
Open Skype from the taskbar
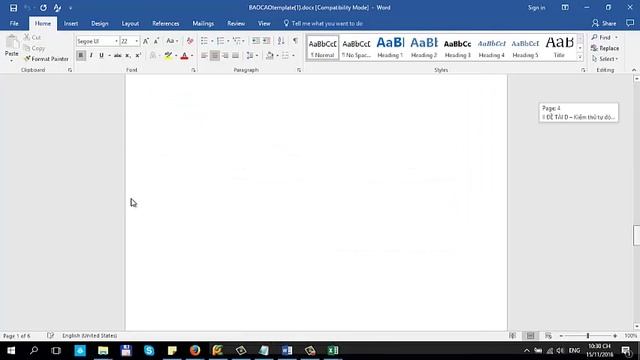(149, 350)
